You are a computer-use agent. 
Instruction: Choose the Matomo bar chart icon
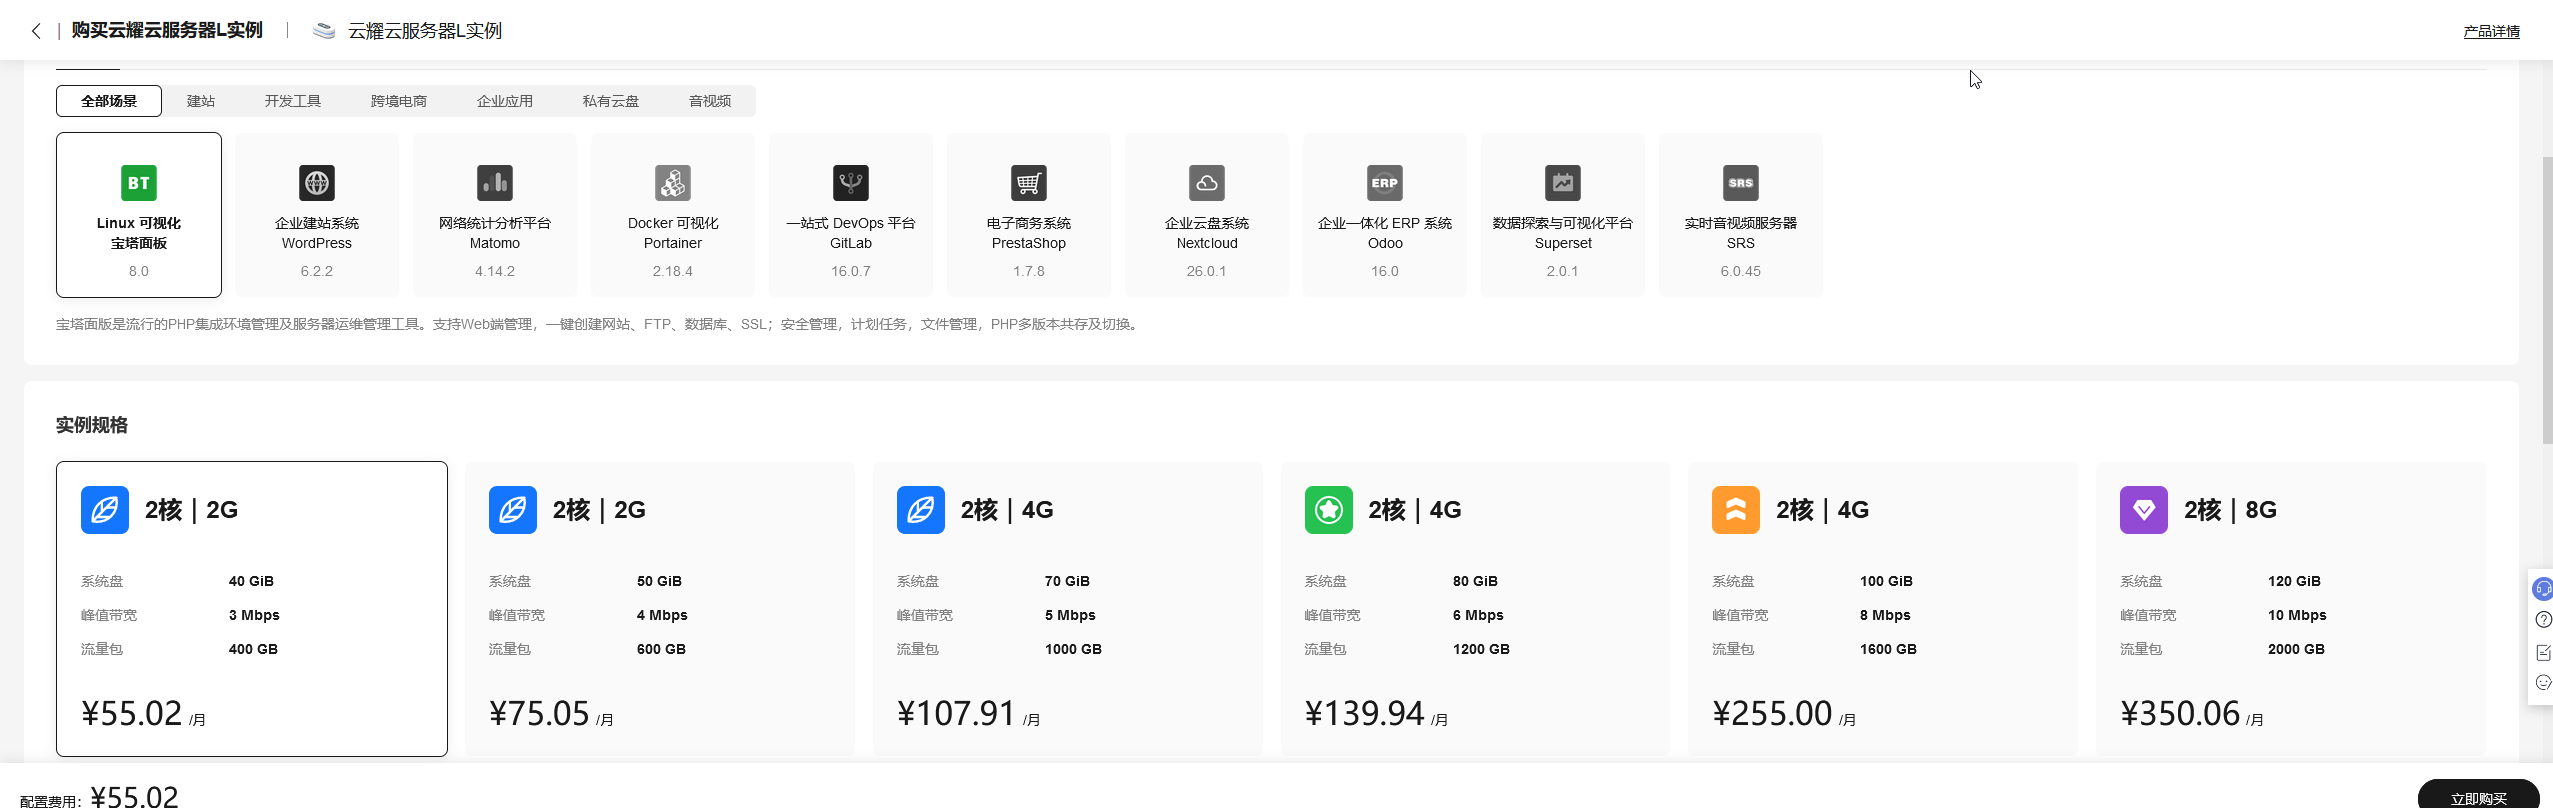click(x=495, y=183)
